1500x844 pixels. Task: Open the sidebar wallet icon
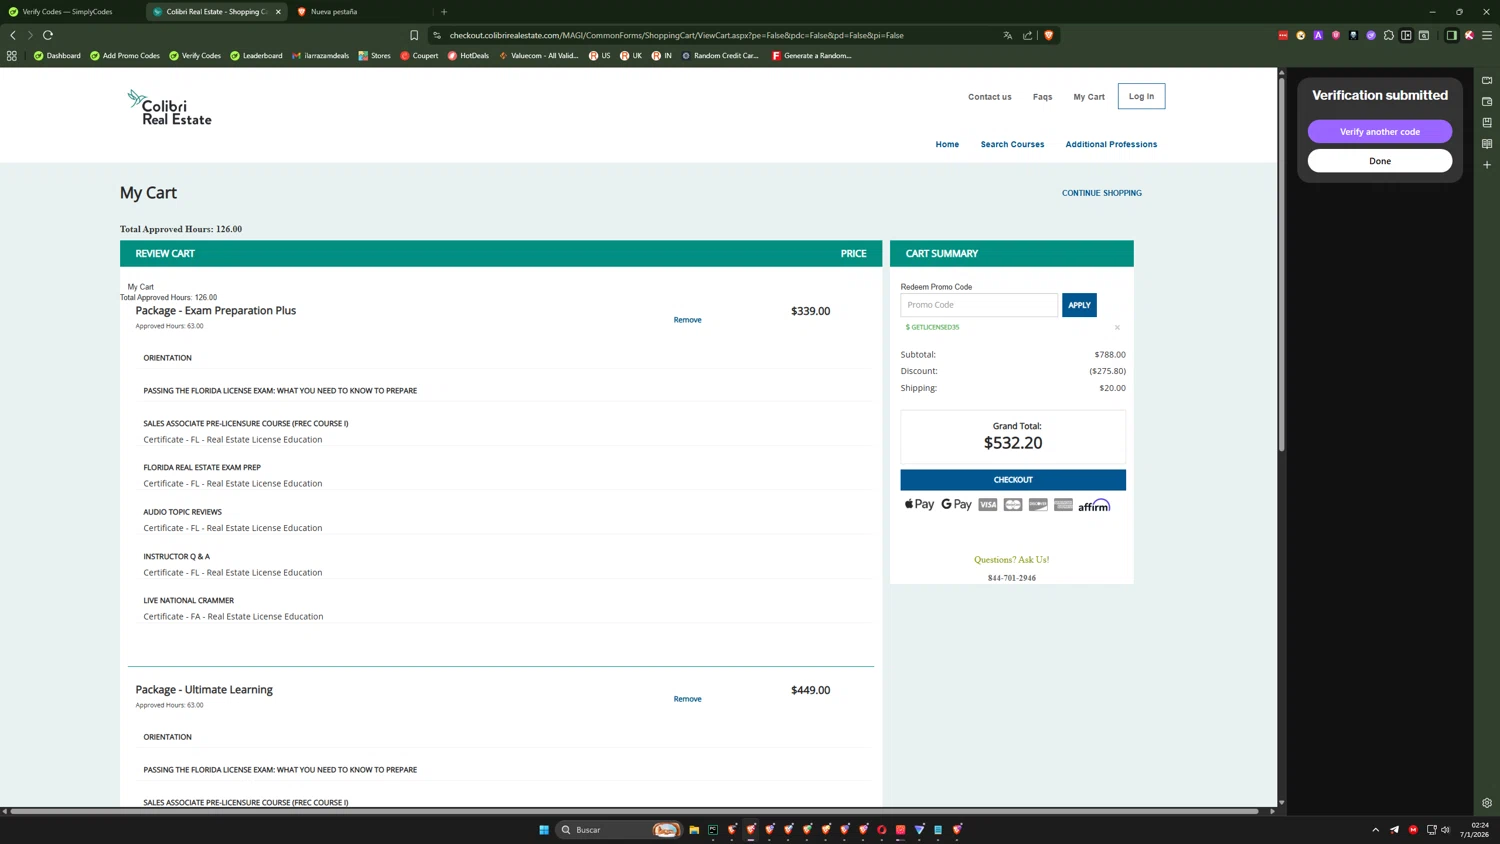[1487, 102]
